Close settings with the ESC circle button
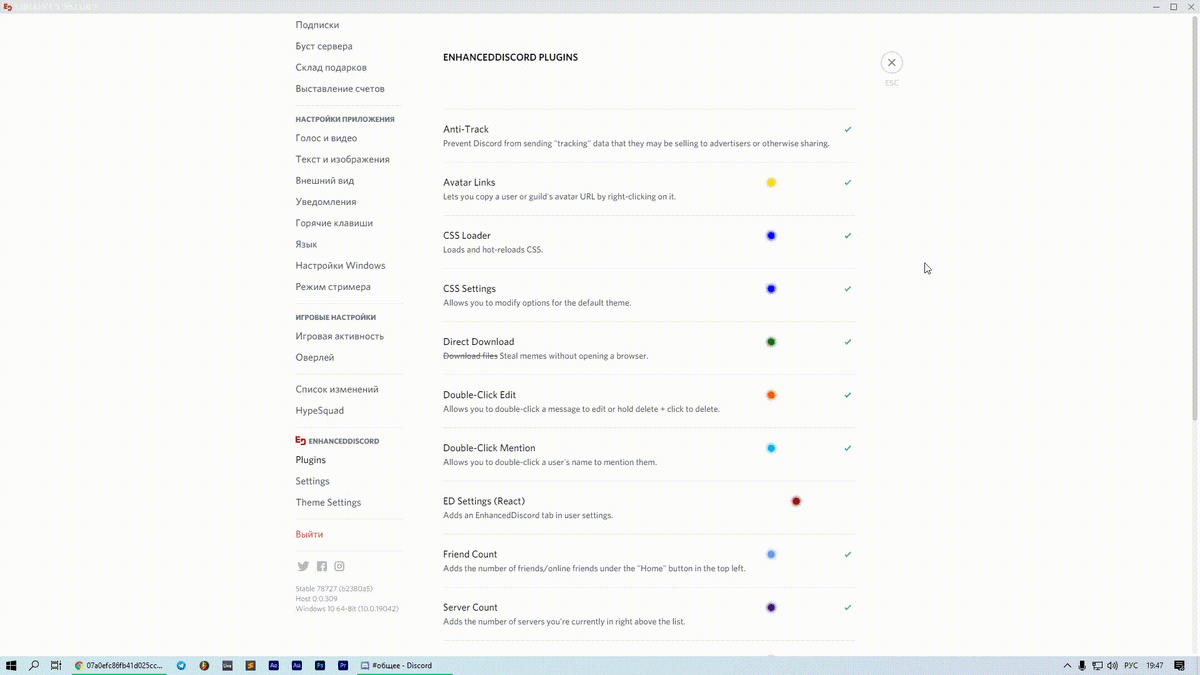This screenshot has width=1200, height=675. (891, 62)
